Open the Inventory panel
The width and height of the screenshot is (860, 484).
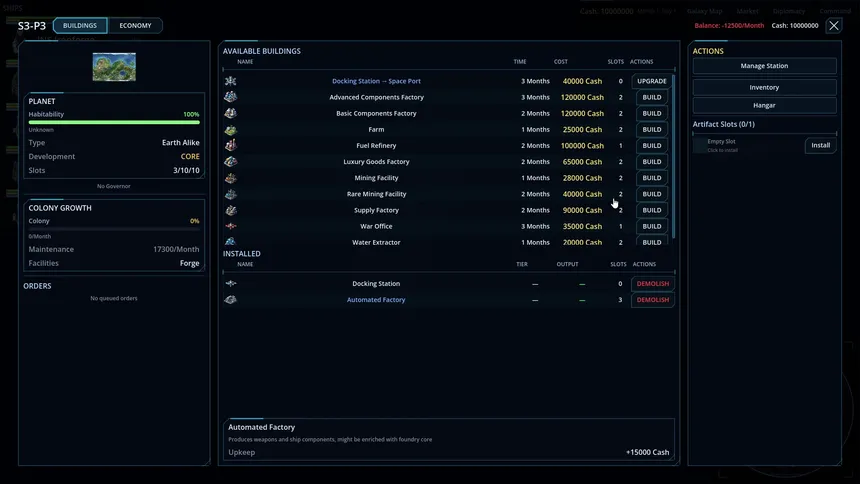point(764,87)
